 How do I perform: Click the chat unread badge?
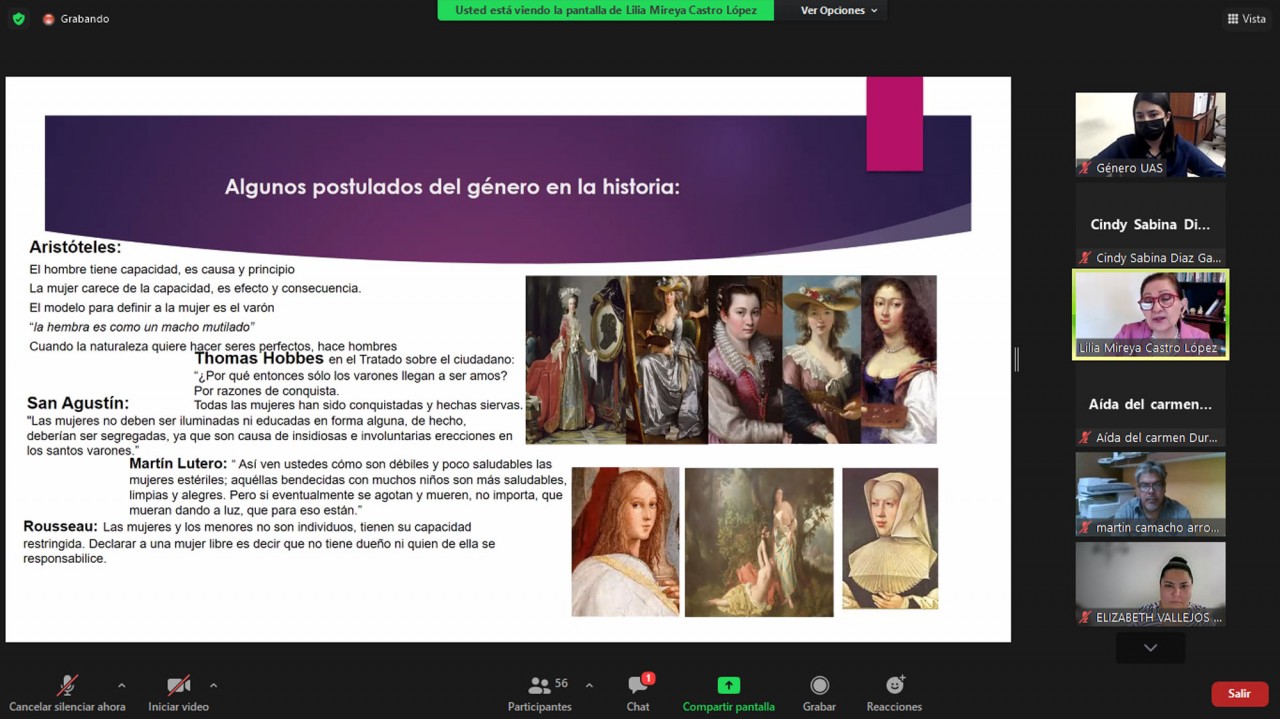click(x=649, y=678)
